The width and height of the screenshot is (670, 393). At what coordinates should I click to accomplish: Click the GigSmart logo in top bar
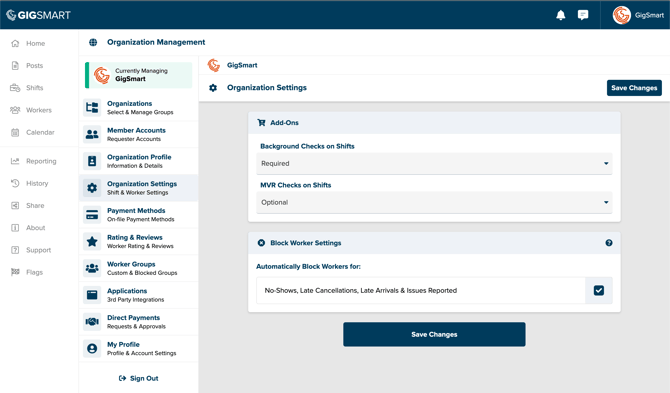point(38,15)
